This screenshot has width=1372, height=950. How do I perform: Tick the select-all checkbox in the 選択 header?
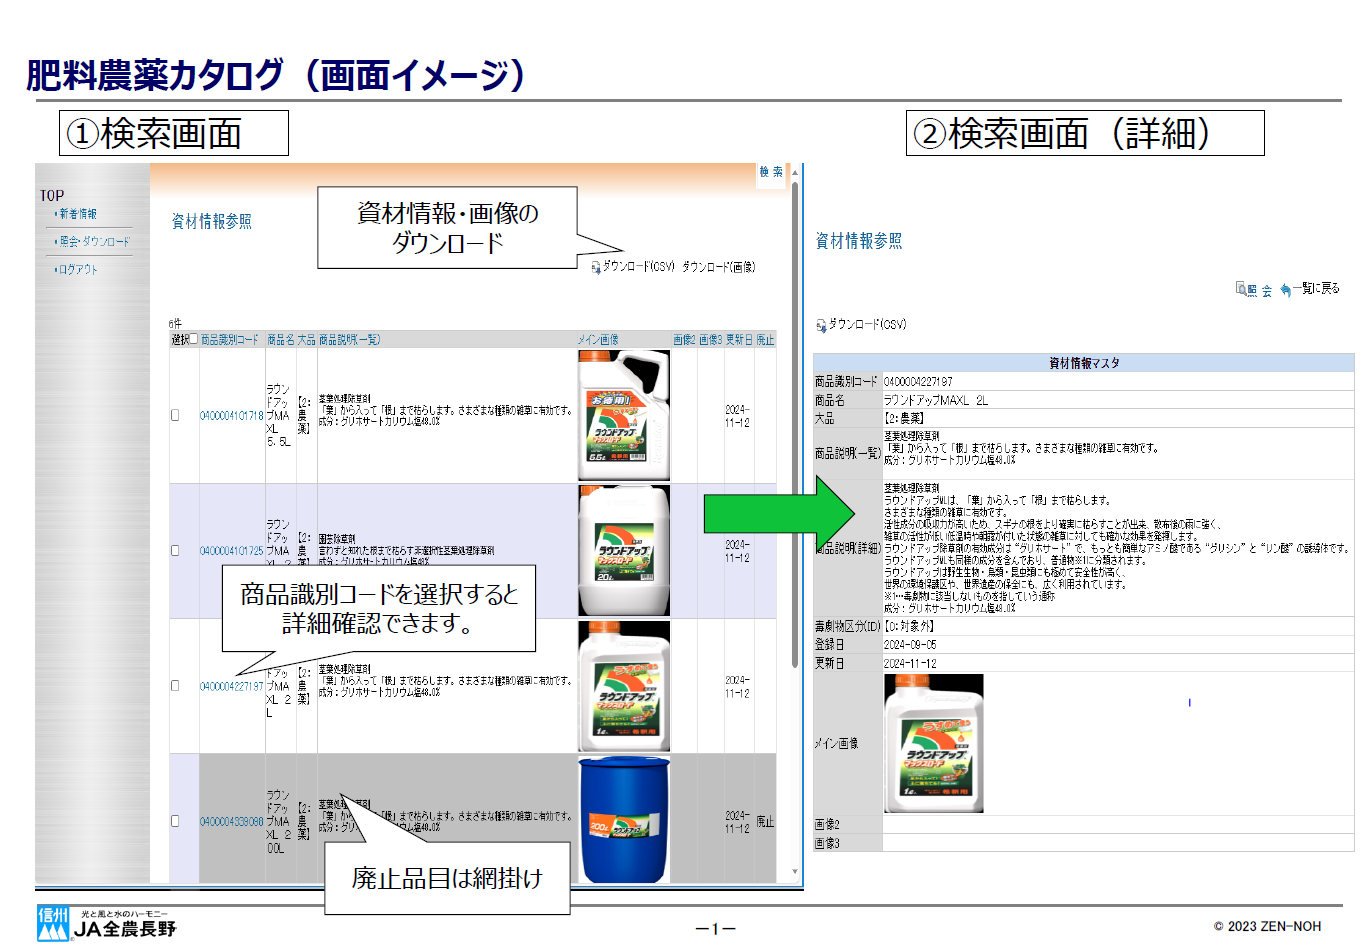click(194, 339)
